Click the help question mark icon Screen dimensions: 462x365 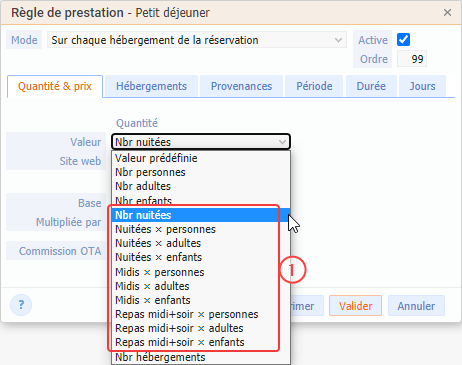pos(21,305)
